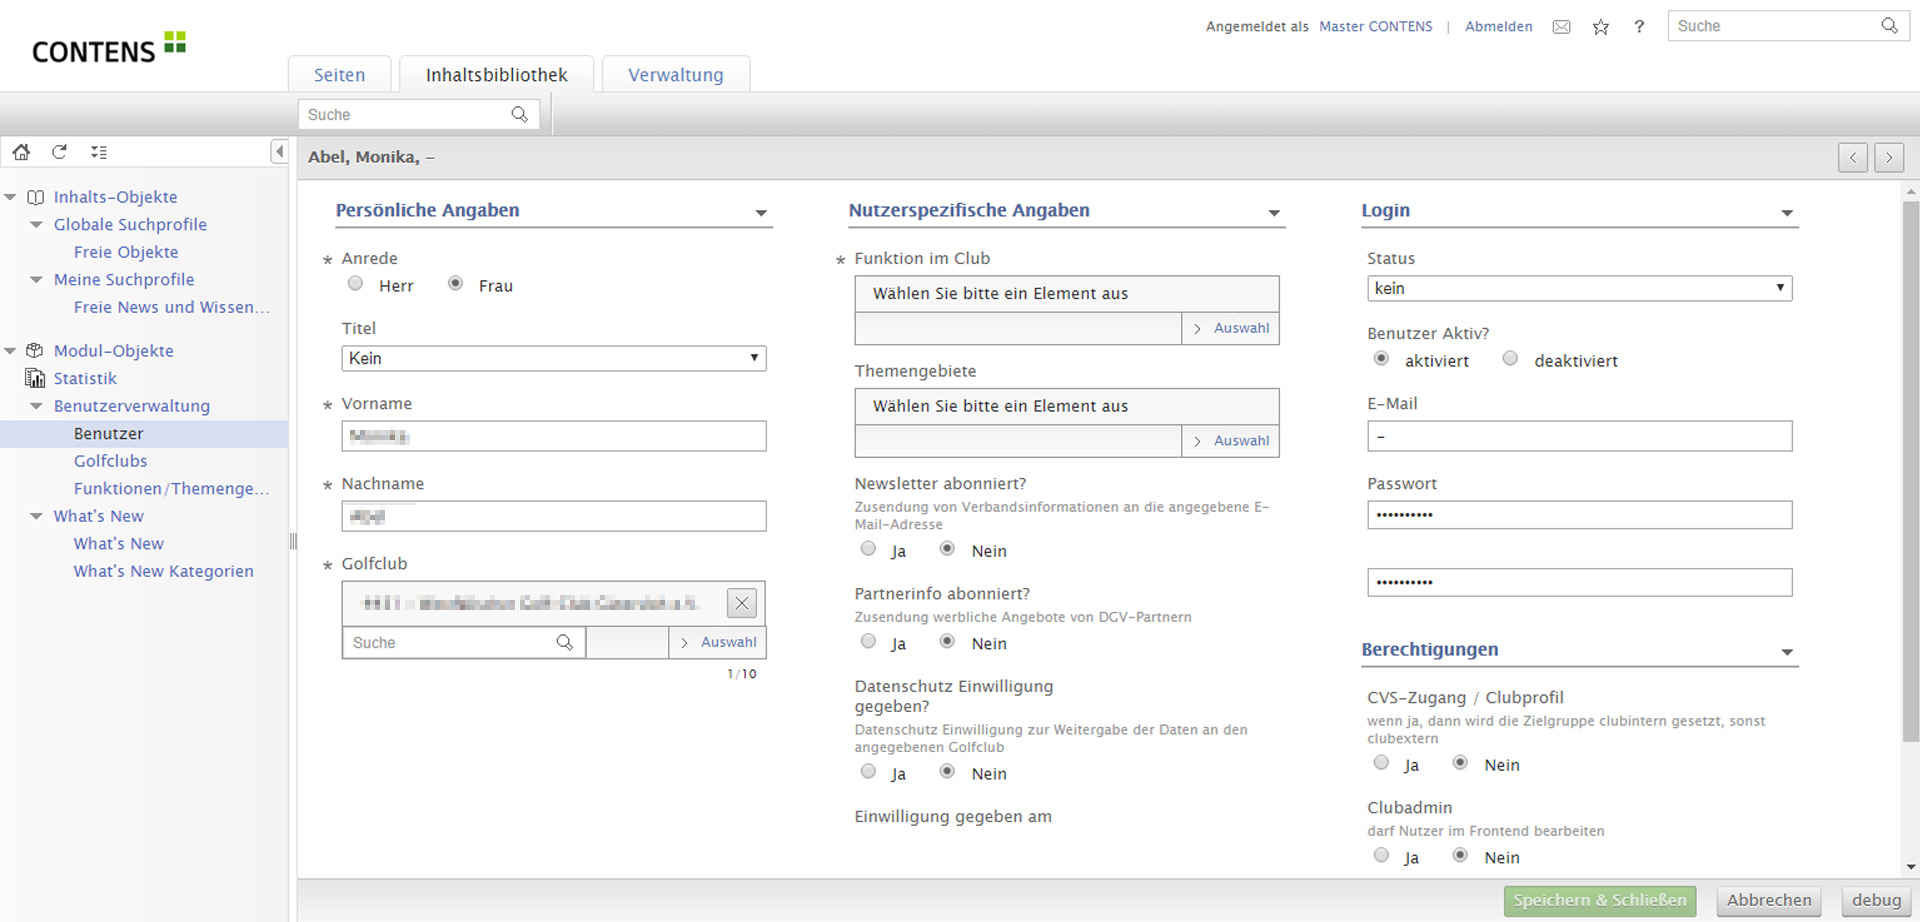1920x922 pixels.
Task: Open the messages envelope icon
Action: click(1561, 27)
